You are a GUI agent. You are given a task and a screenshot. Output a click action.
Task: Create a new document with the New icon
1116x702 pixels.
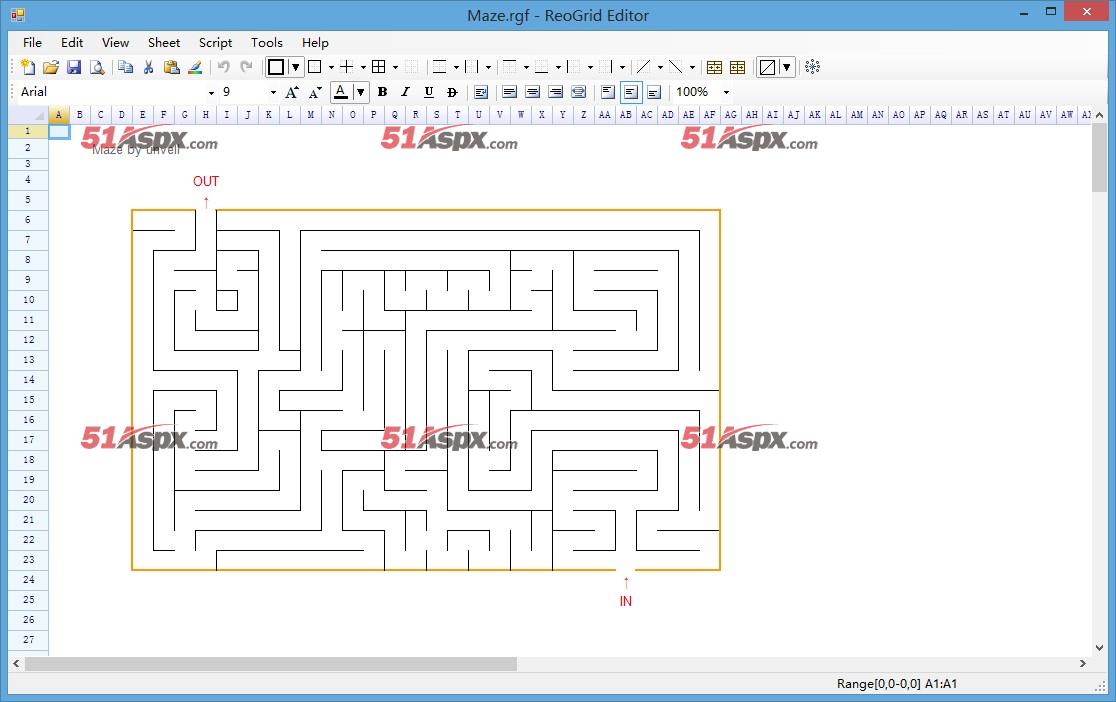28,67
